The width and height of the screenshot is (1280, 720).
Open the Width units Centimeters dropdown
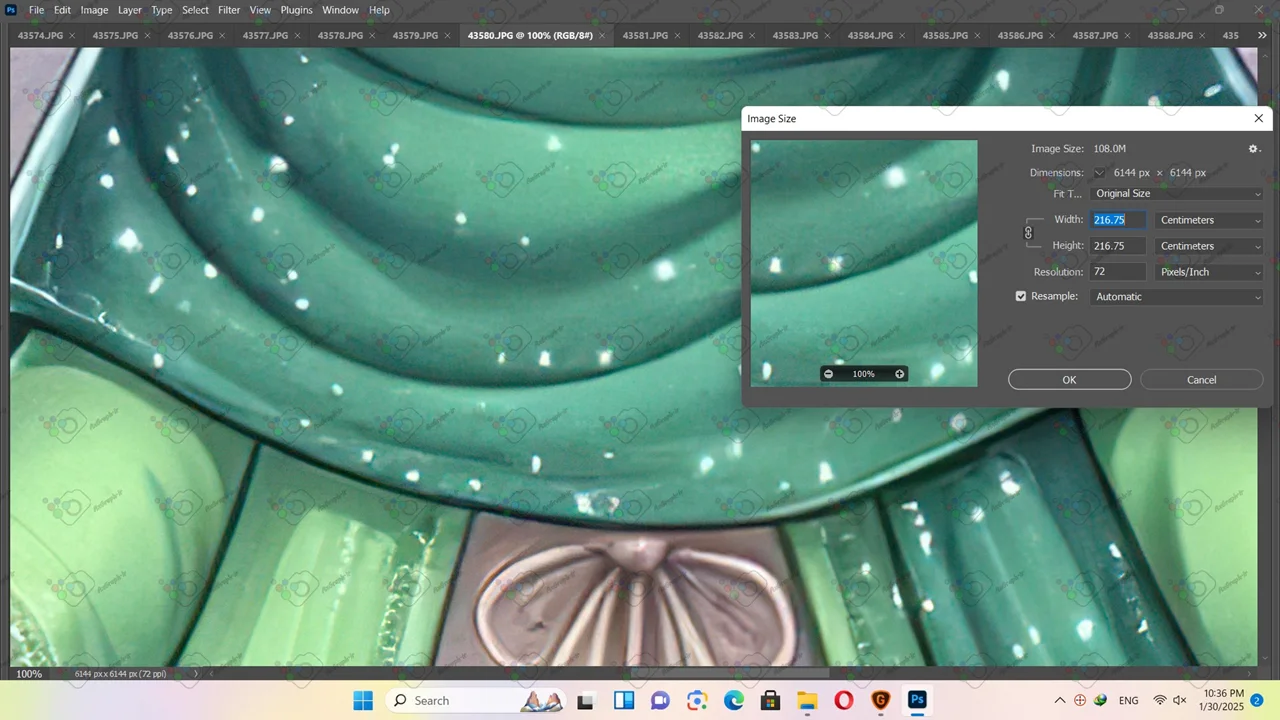tap(1209, 220)
